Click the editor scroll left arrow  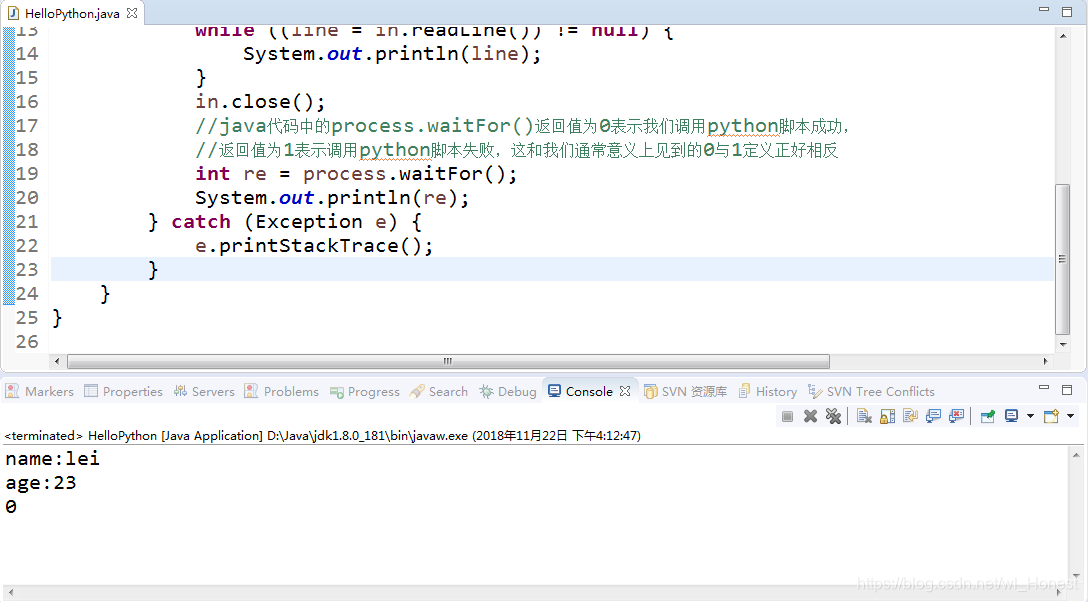coord(57,361)
